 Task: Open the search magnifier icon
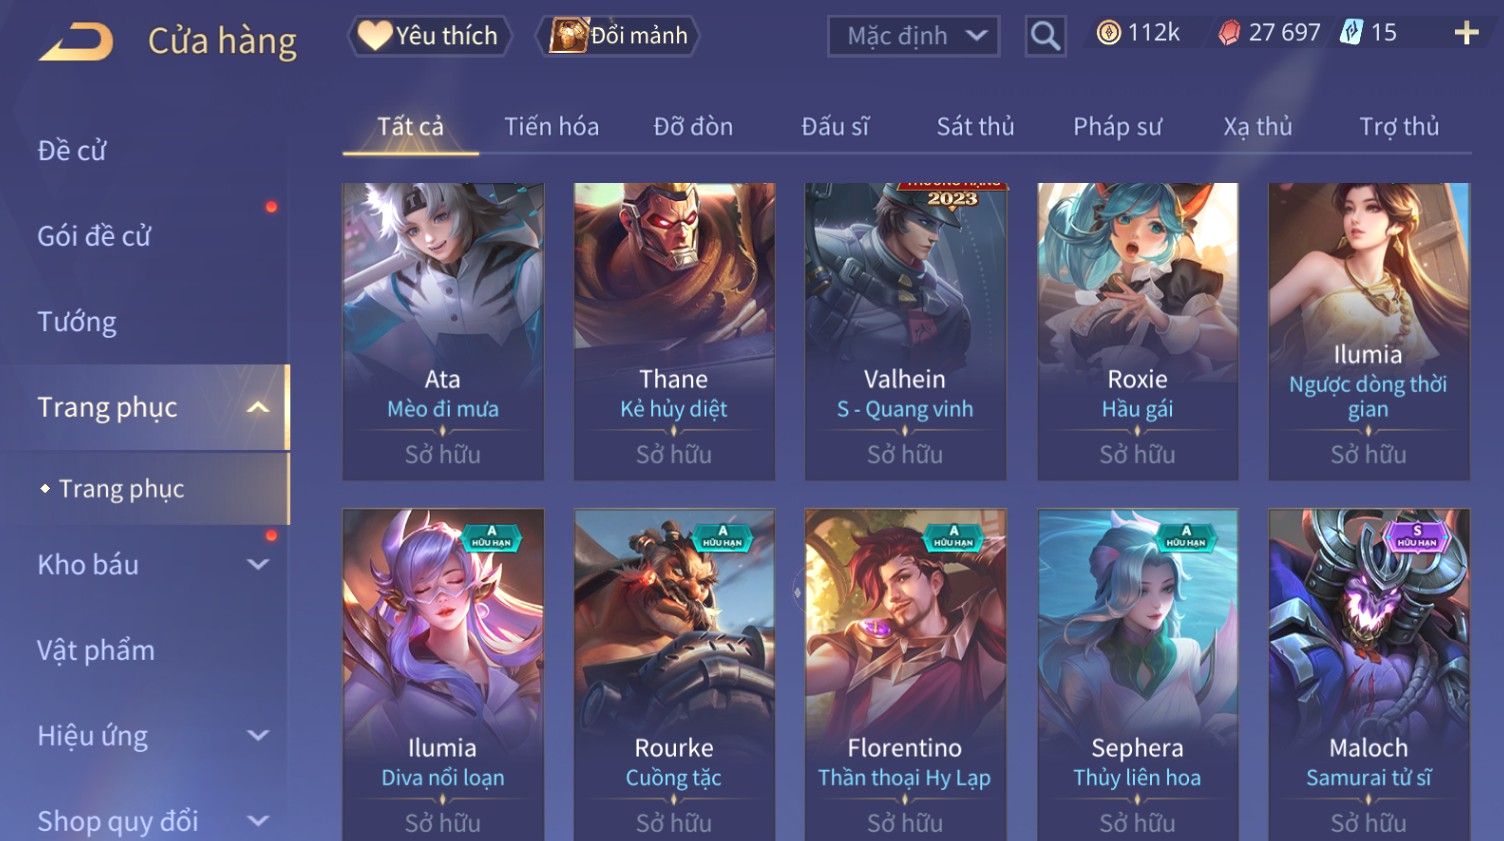1045,36
